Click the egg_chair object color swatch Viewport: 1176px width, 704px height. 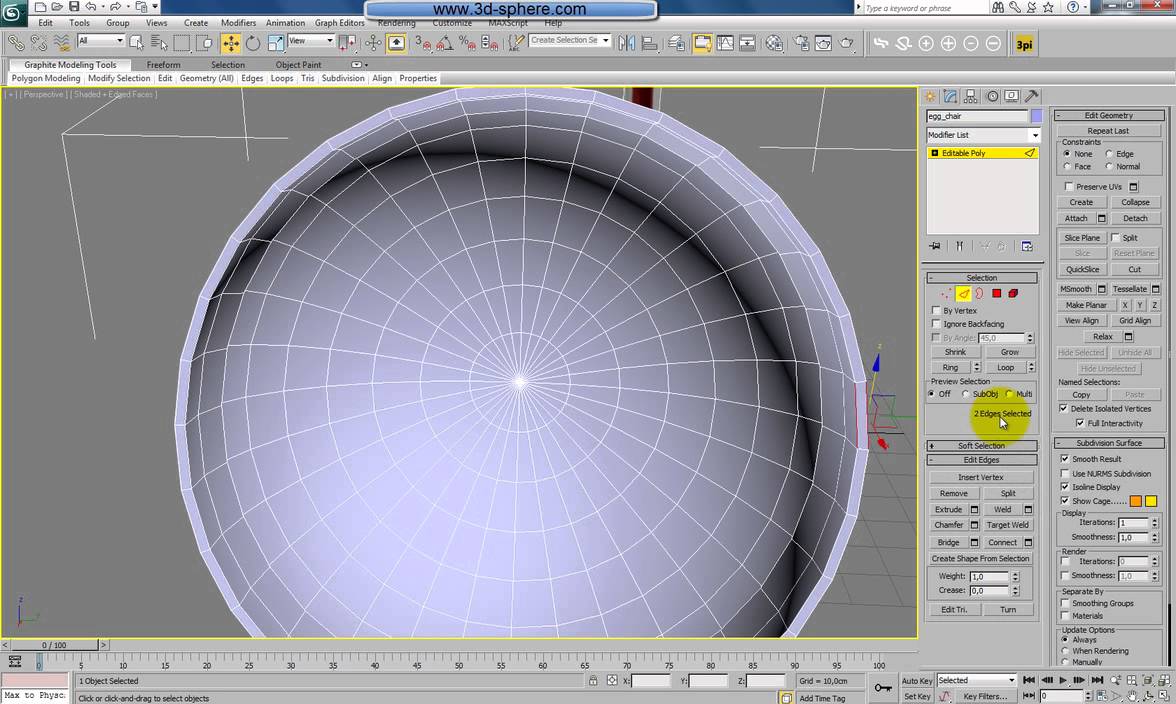coord(1036,116)
